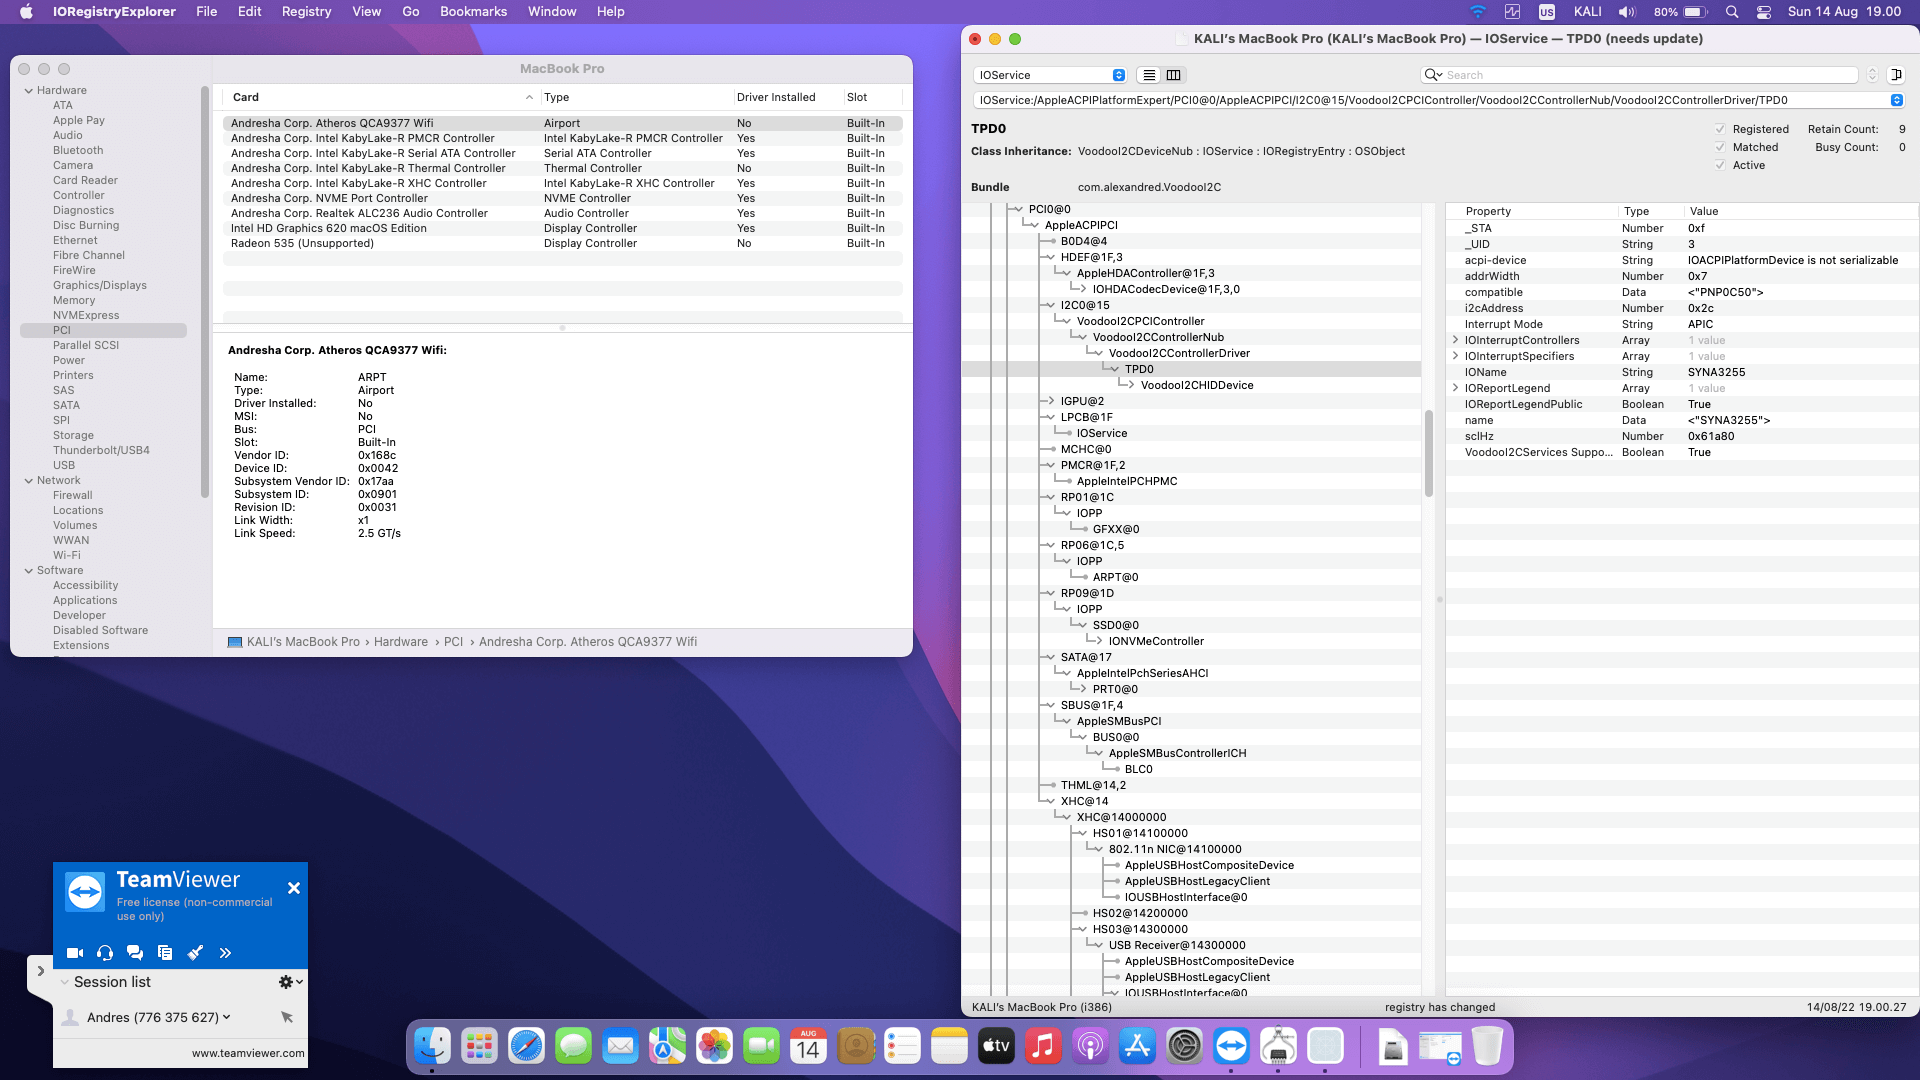Click the TeamViewer headset audio icon
Image resolution: width=1920 pixels, height=1080 pixels.
tap(105, 953)
